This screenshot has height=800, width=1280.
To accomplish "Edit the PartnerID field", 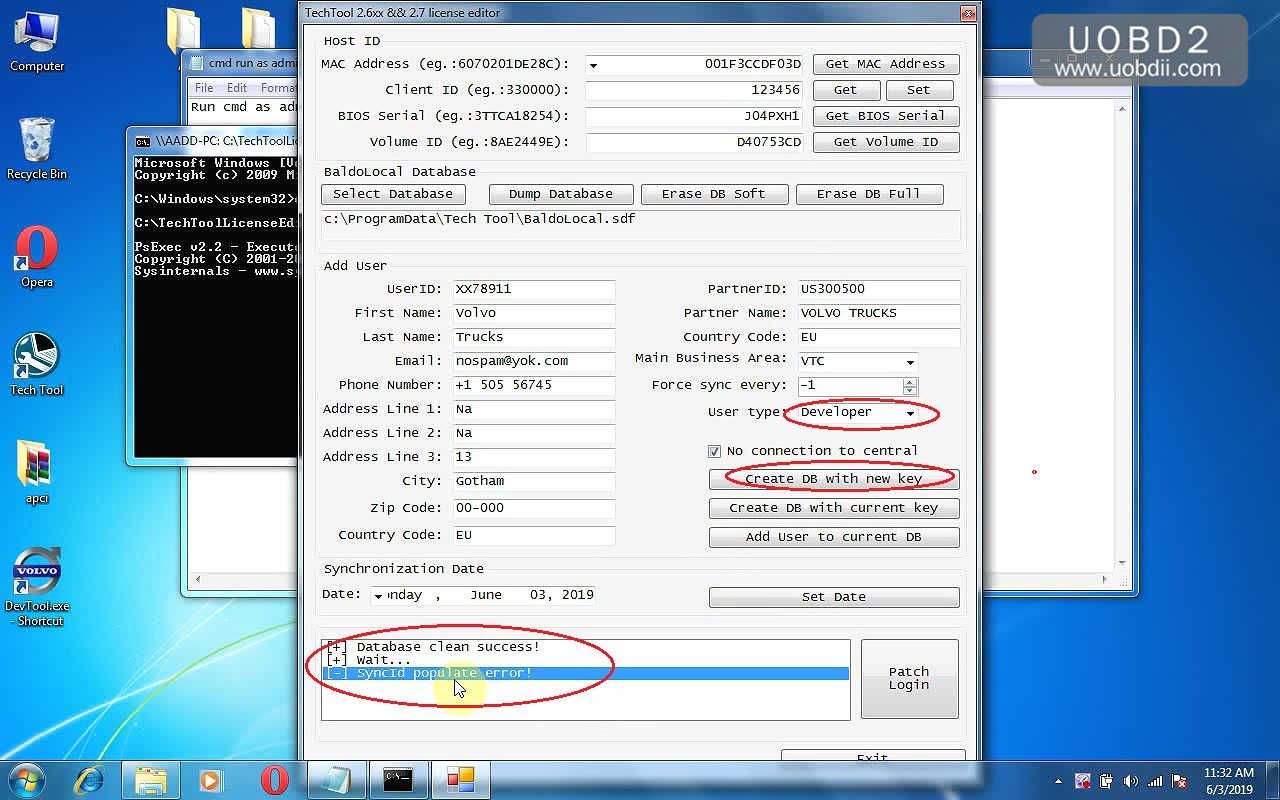I will coord(879,289).
